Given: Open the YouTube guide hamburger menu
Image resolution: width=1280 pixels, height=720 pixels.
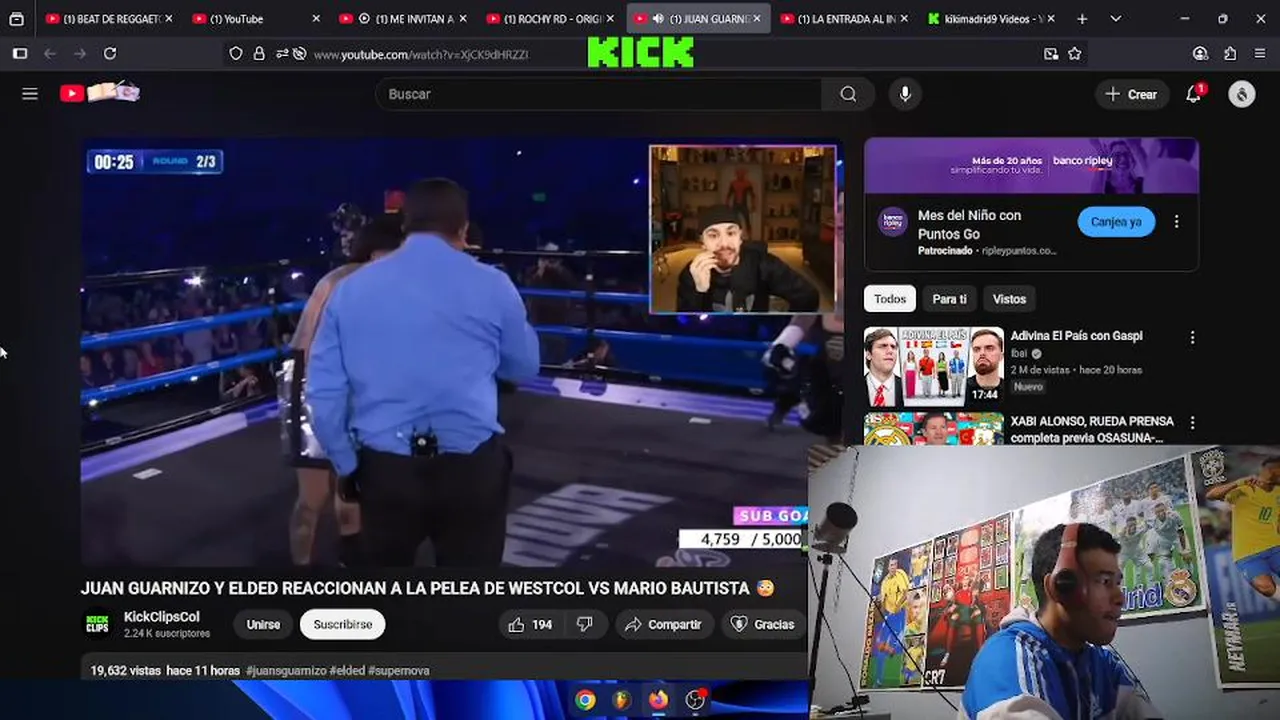Looking at the screenshot, I should click(x=30, y=94).
